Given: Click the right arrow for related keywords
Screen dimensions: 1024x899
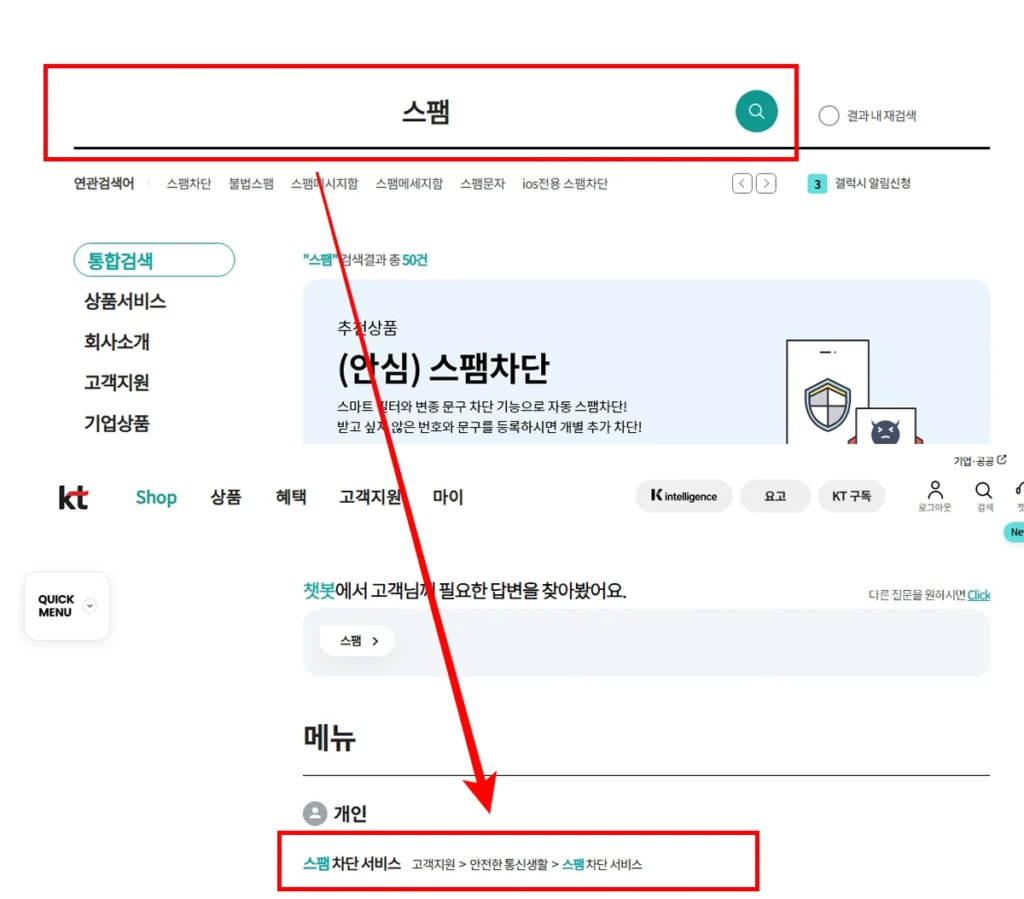Looking at the screenshot, I should coord(766,184).
